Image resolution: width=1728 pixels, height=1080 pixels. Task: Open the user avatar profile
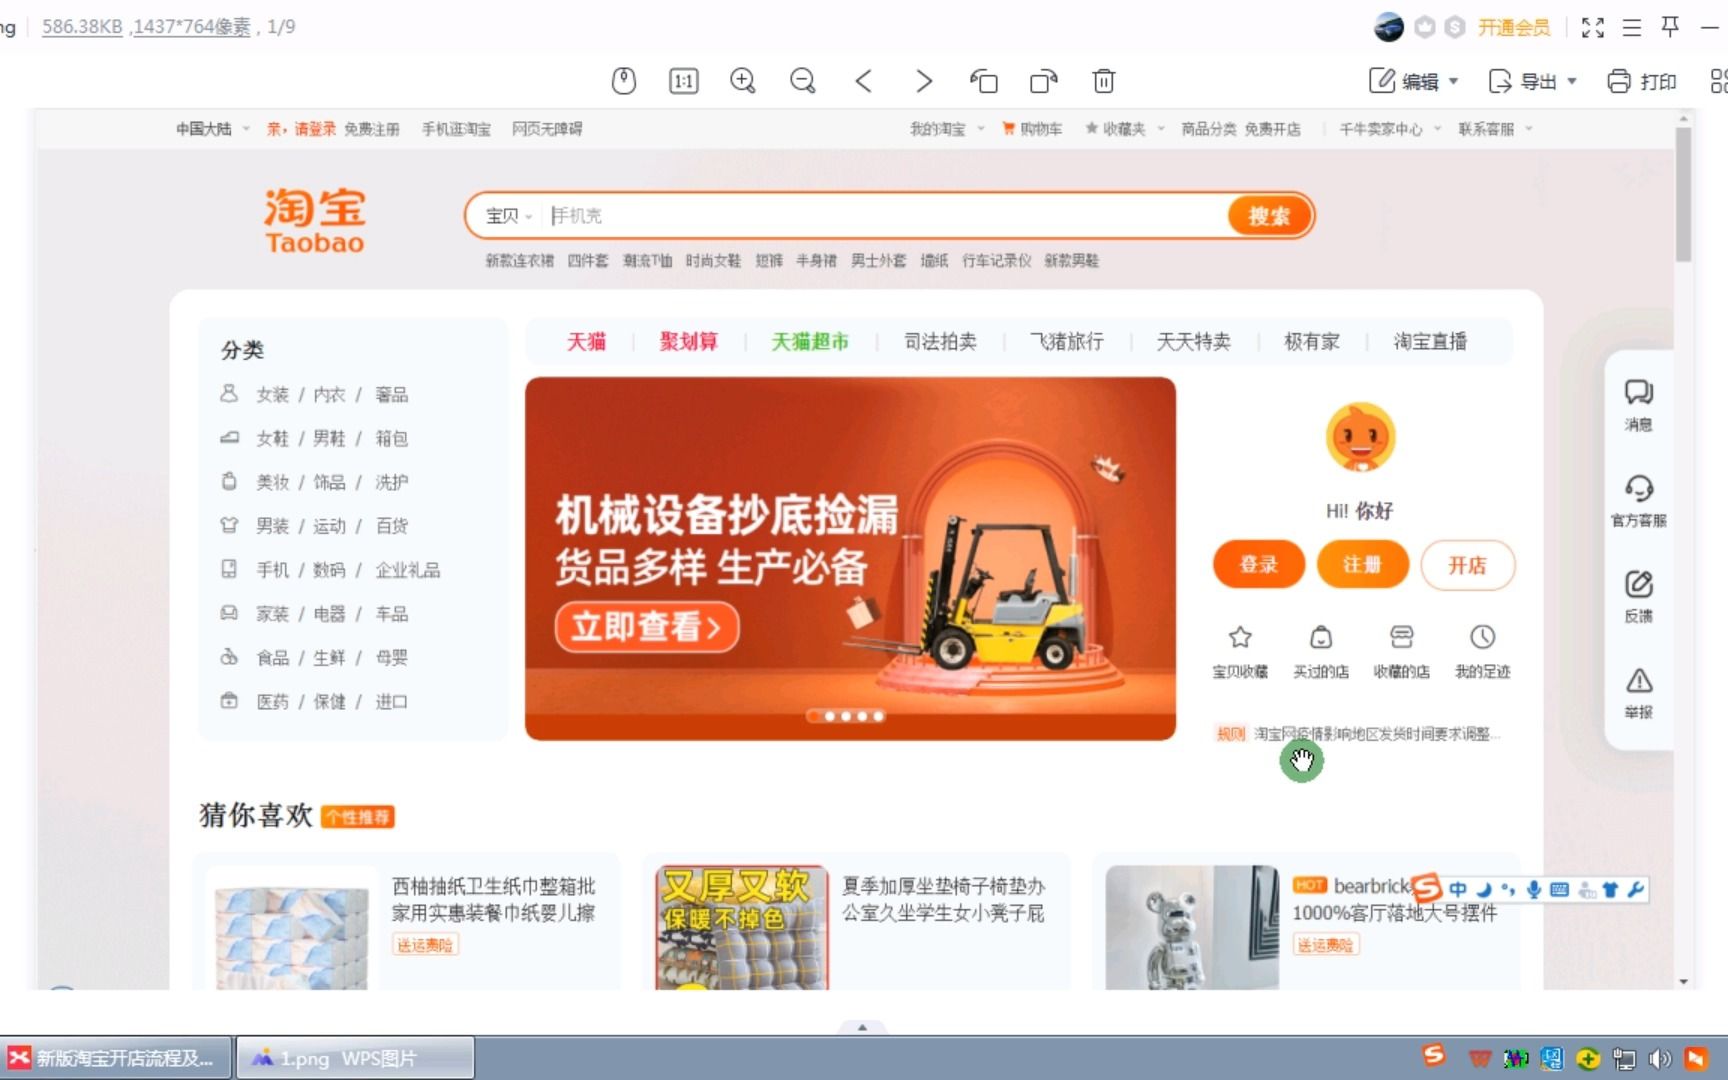point(1389,27)
